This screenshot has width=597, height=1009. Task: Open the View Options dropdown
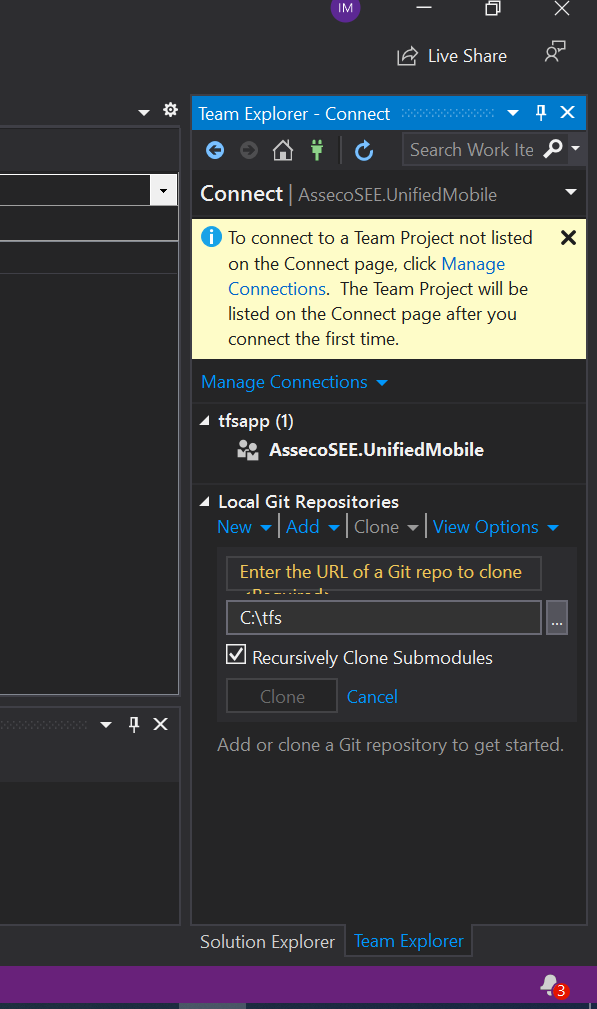click(495, 527)
